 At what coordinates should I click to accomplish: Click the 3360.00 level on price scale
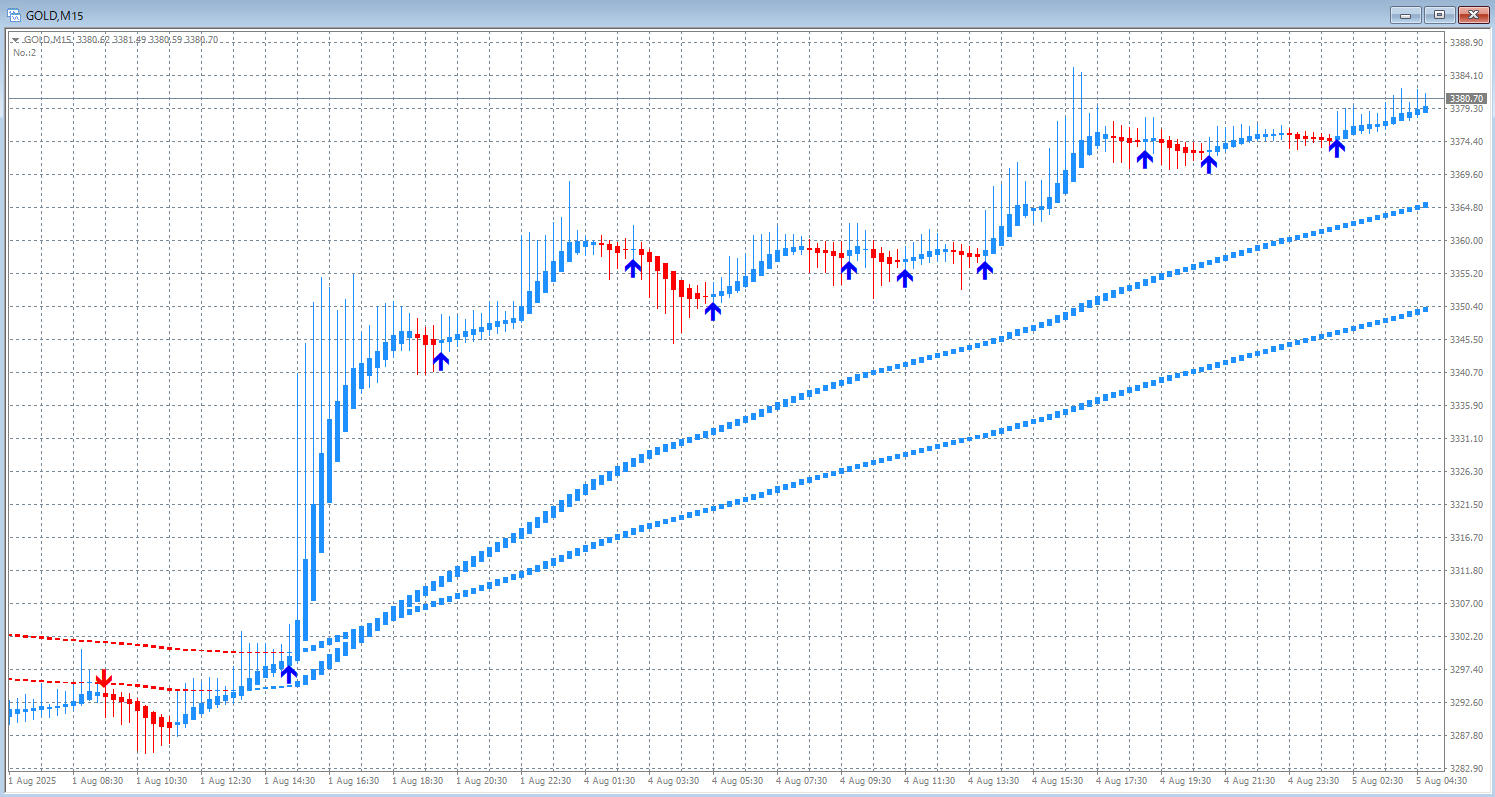pos(1468,241)
